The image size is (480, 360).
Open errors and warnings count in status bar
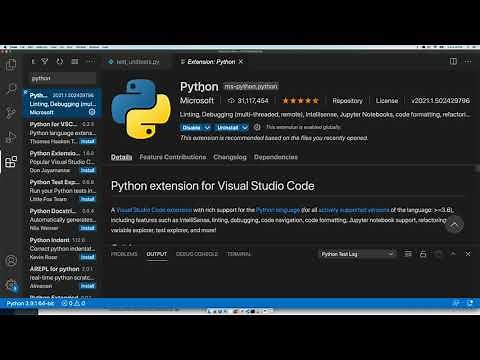(73, 303)
